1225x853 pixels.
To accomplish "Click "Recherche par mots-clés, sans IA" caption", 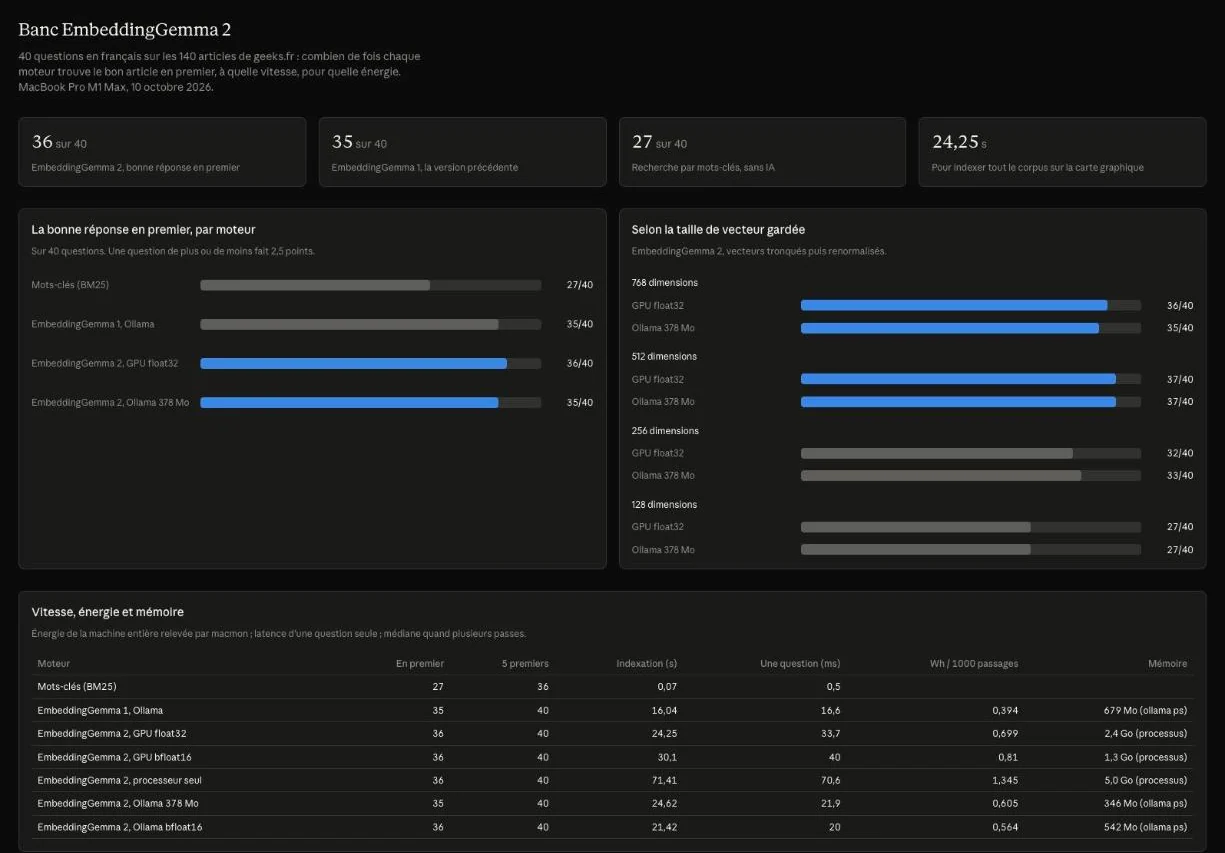I will pyautogui.click(x=703, y=167).
